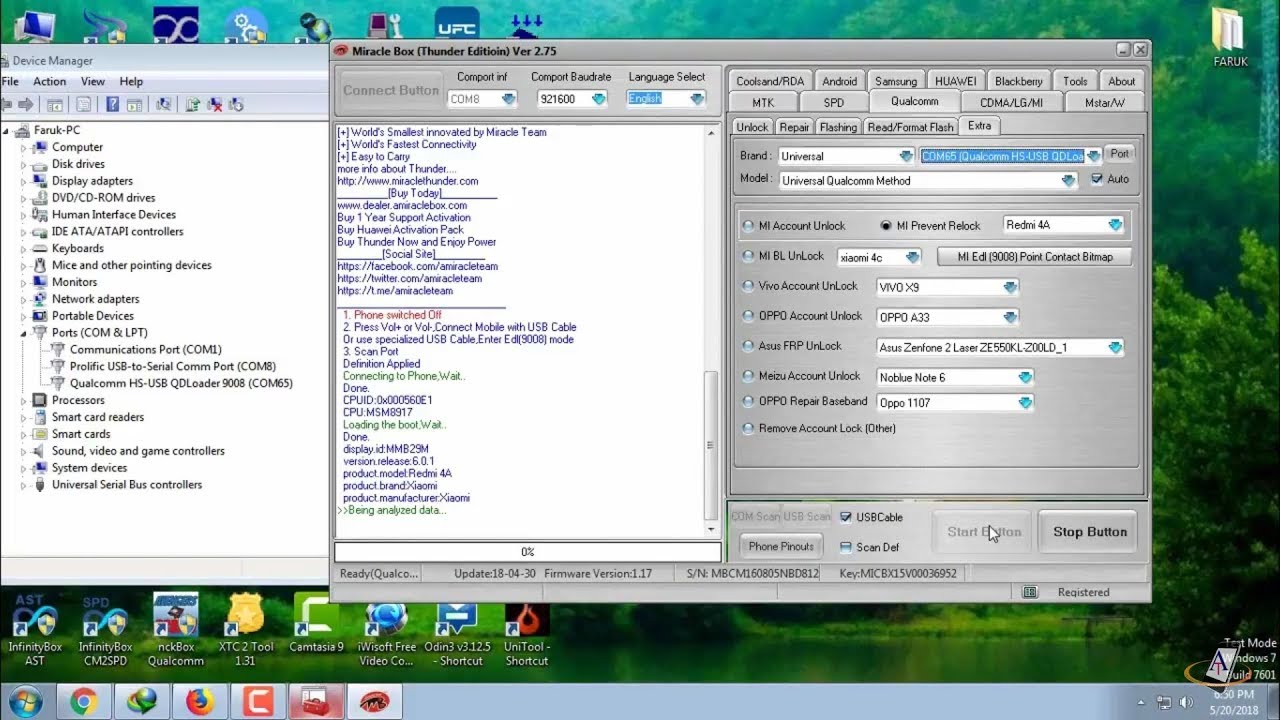Switch to Device Manager taskbar icon
The height and width of the screenshot is (720, 1280).
click(316, 702)
